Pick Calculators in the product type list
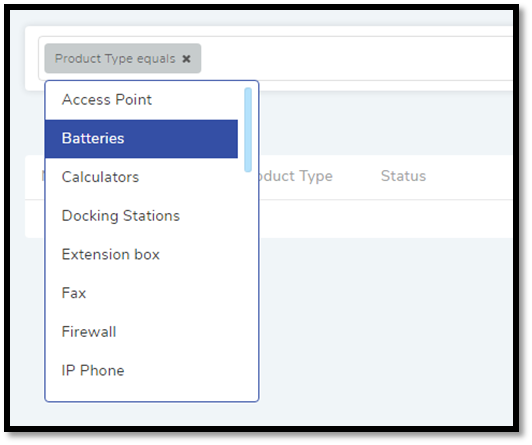 click(141, 177)
